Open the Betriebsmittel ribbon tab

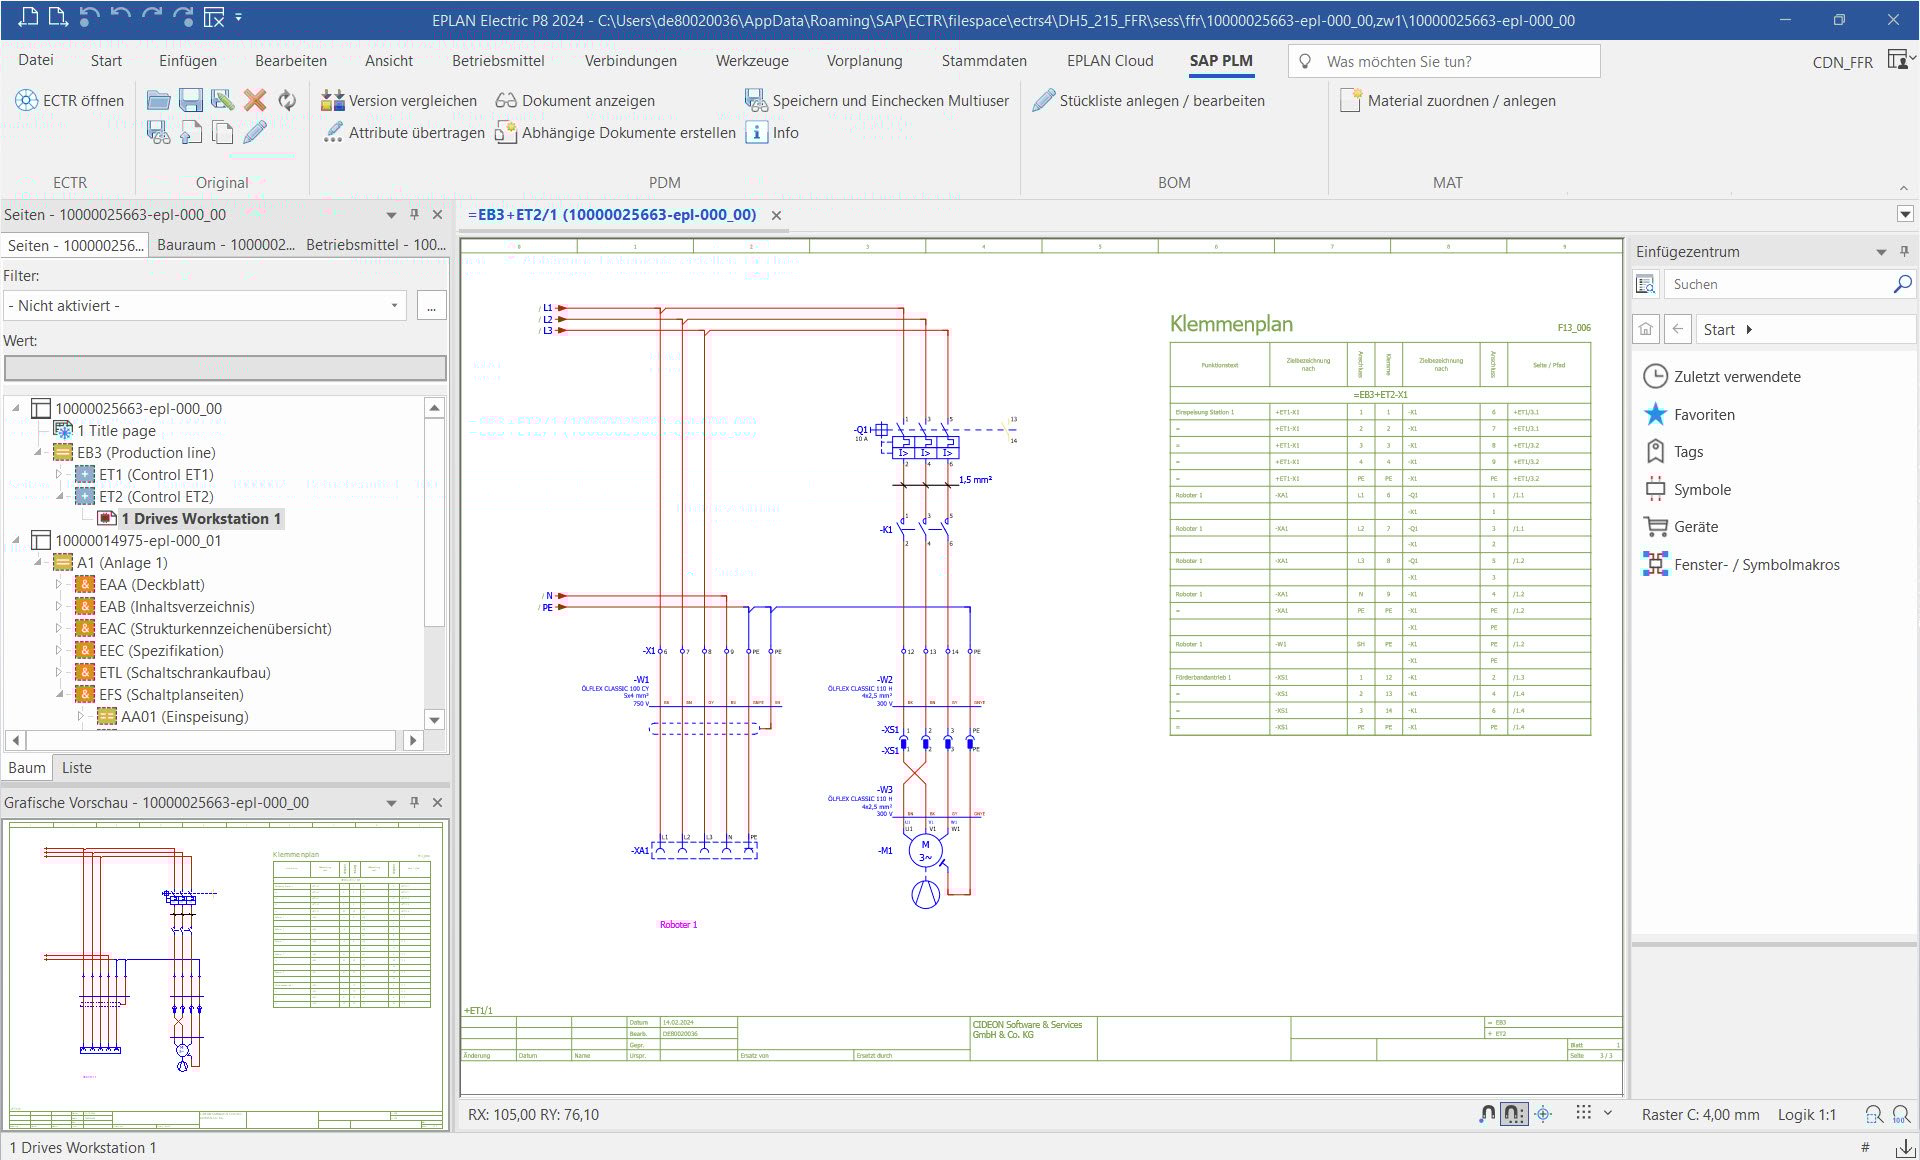[x=498, y=61]
